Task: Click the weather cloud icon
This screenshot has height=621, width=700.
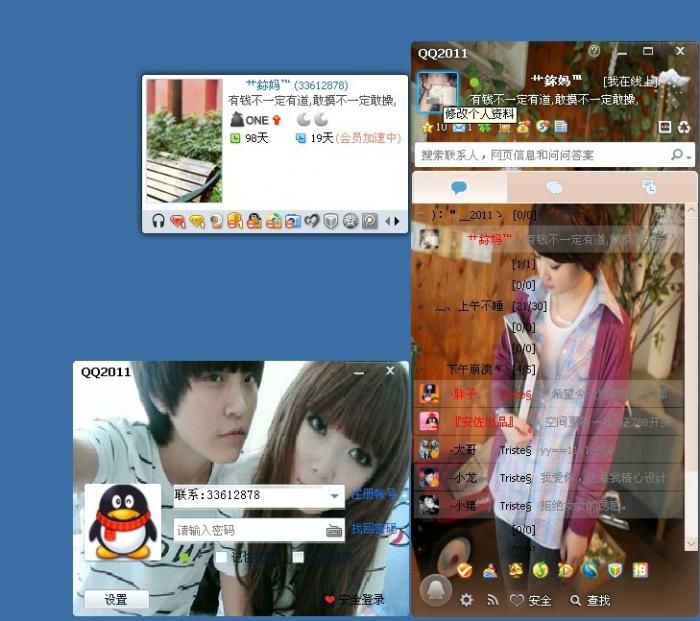Action: 674,80
